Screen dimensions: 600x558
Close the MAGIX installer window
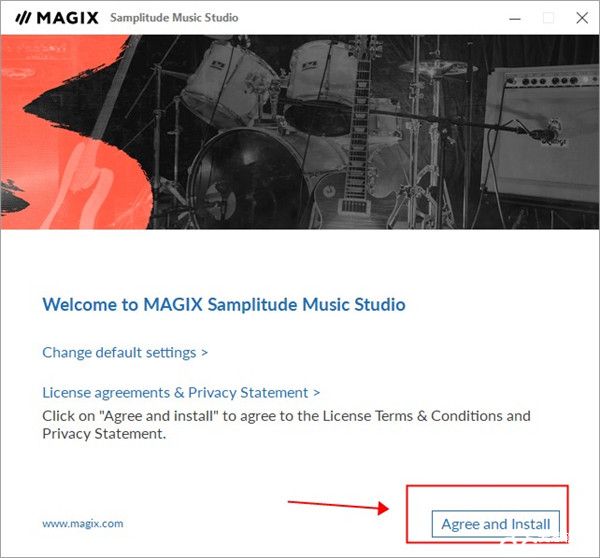(582, 18)
